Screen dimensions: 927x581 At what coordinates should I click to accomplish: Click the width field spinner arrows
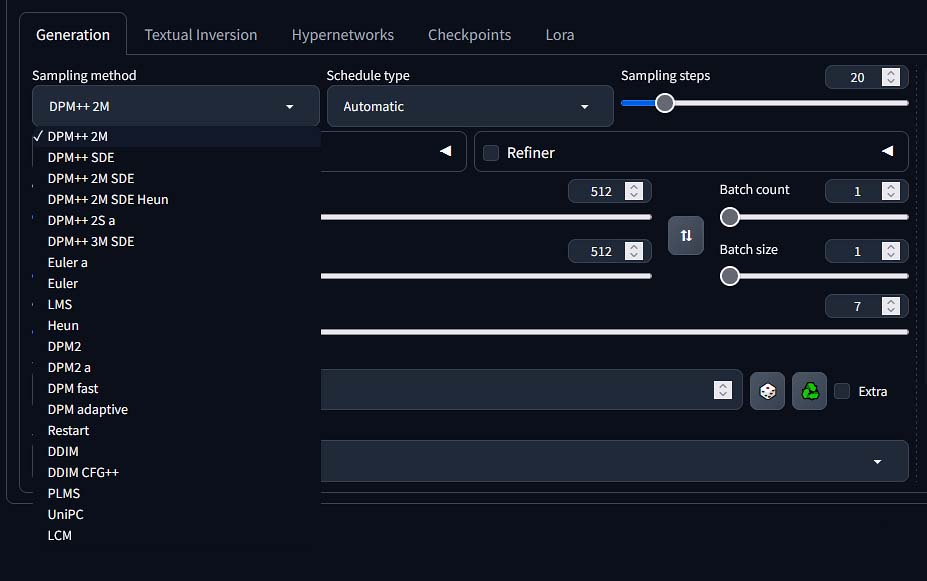point(634,191)
